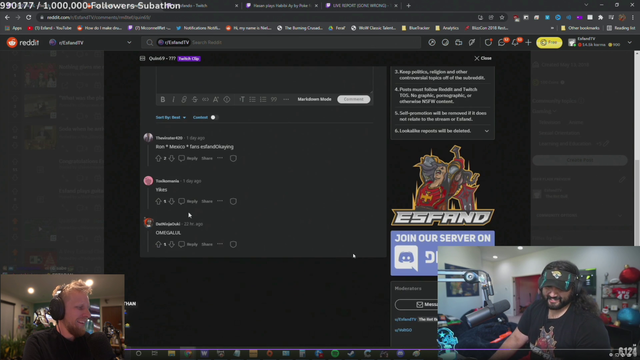This screenshot has width=640, height=360.
Task: Open the Apps bookmark shortcut
Action: tap(13, 28)
